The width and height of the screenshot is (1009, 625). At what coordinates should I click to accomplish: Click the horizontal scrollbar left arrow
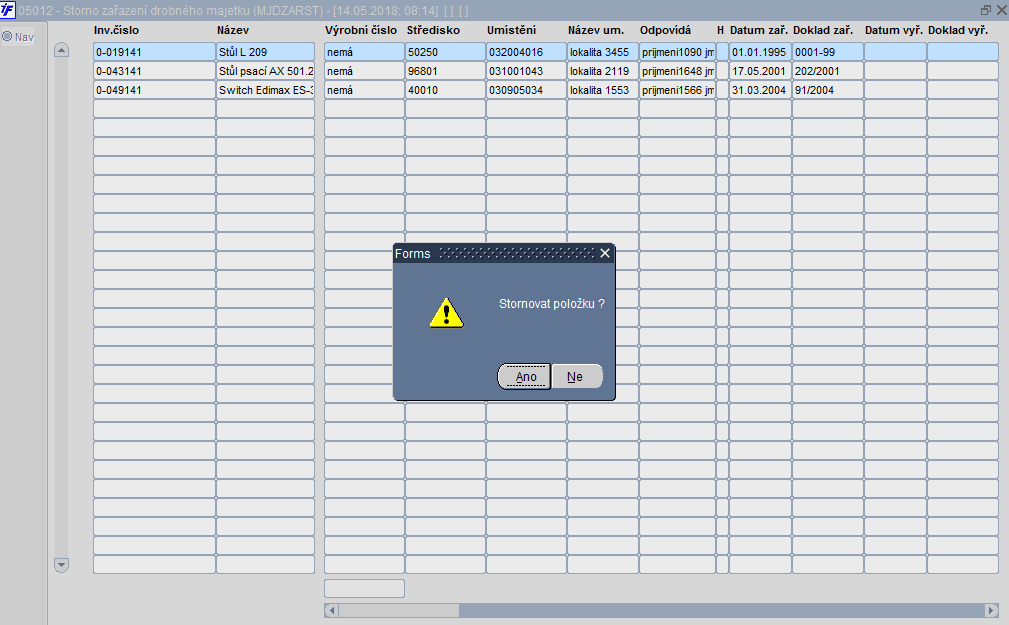[331, 610]
